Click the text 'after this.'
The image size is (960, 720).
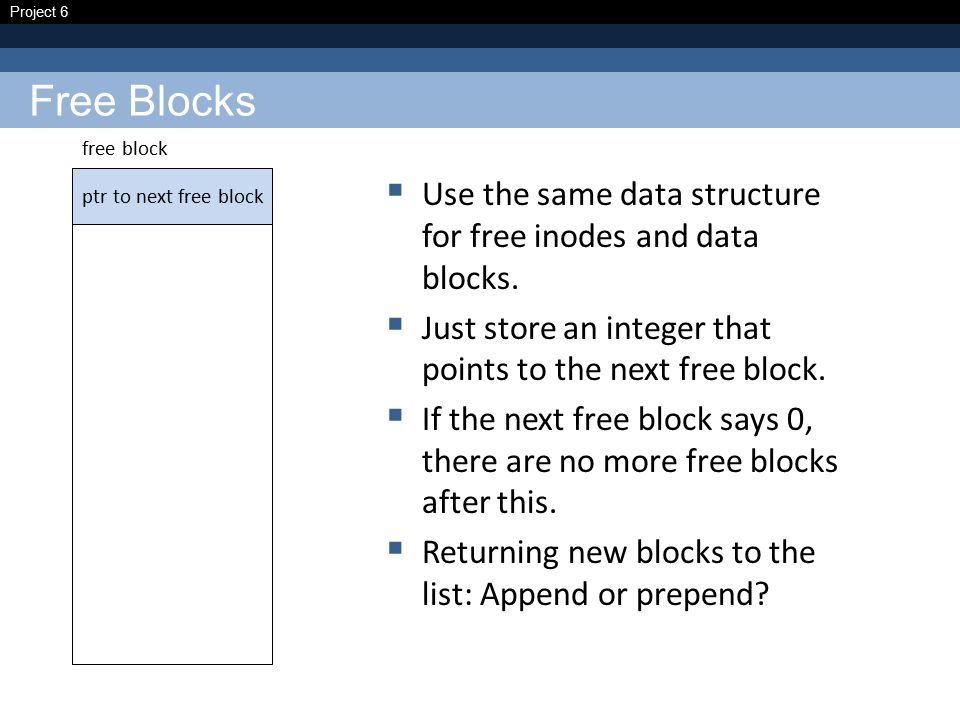click(489, 502)
